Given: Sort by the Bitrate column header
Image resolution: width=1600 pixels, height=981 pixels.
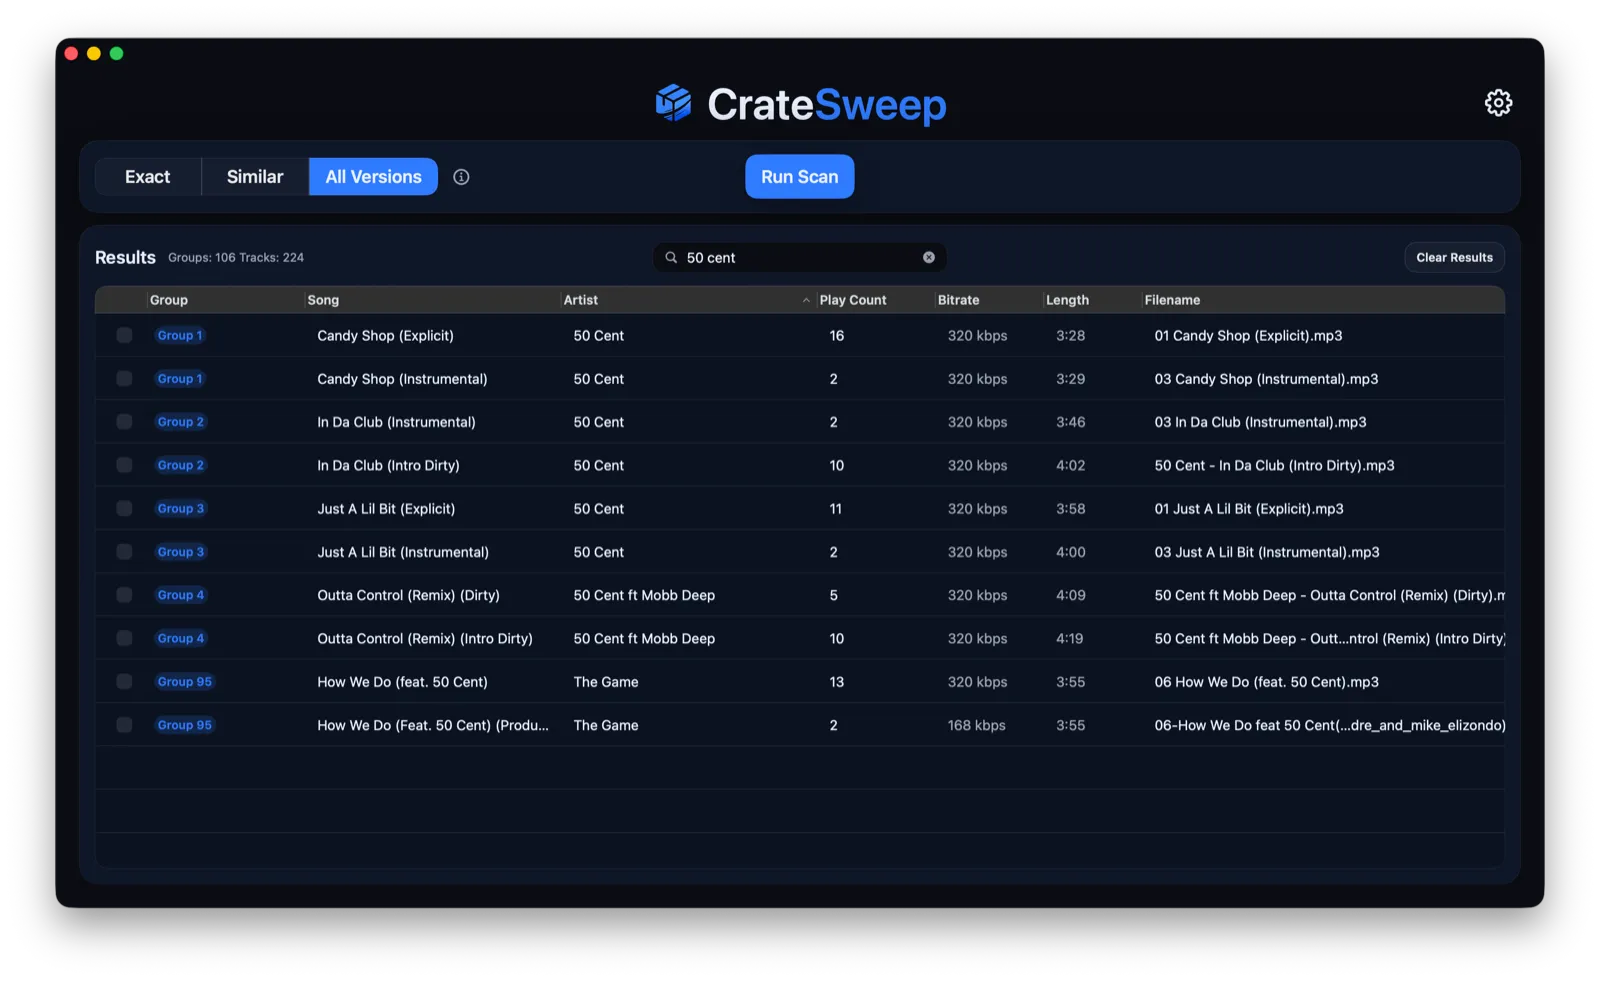Looking at the screenshot, I should [958, 300].
